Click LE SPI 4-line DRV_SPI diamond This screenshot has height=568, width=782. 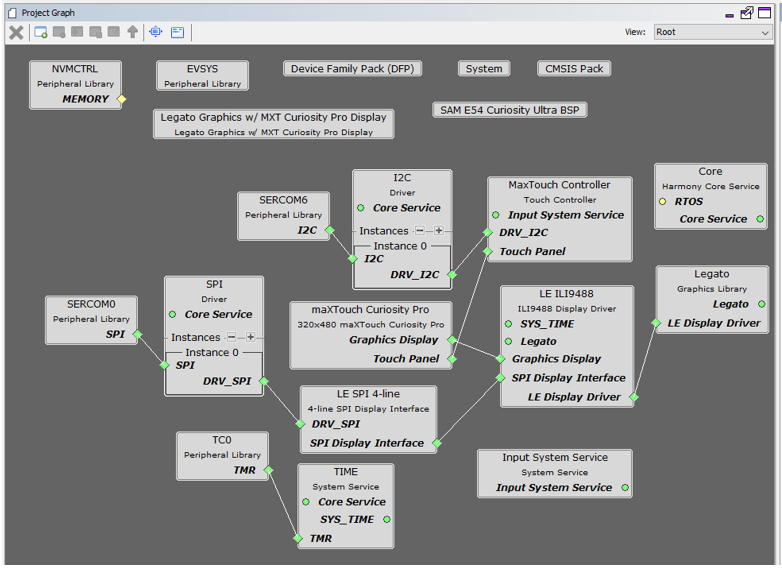point(300,424)
